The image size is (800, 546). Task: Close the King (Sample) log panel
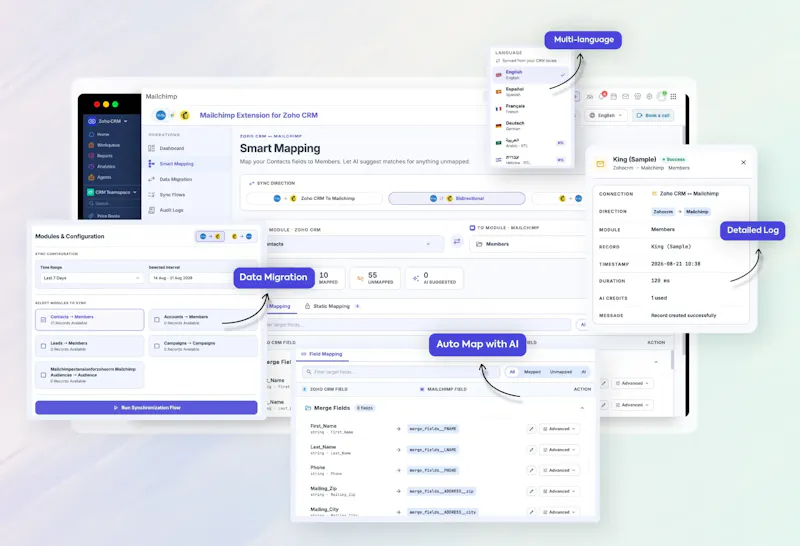click(743, 163)
